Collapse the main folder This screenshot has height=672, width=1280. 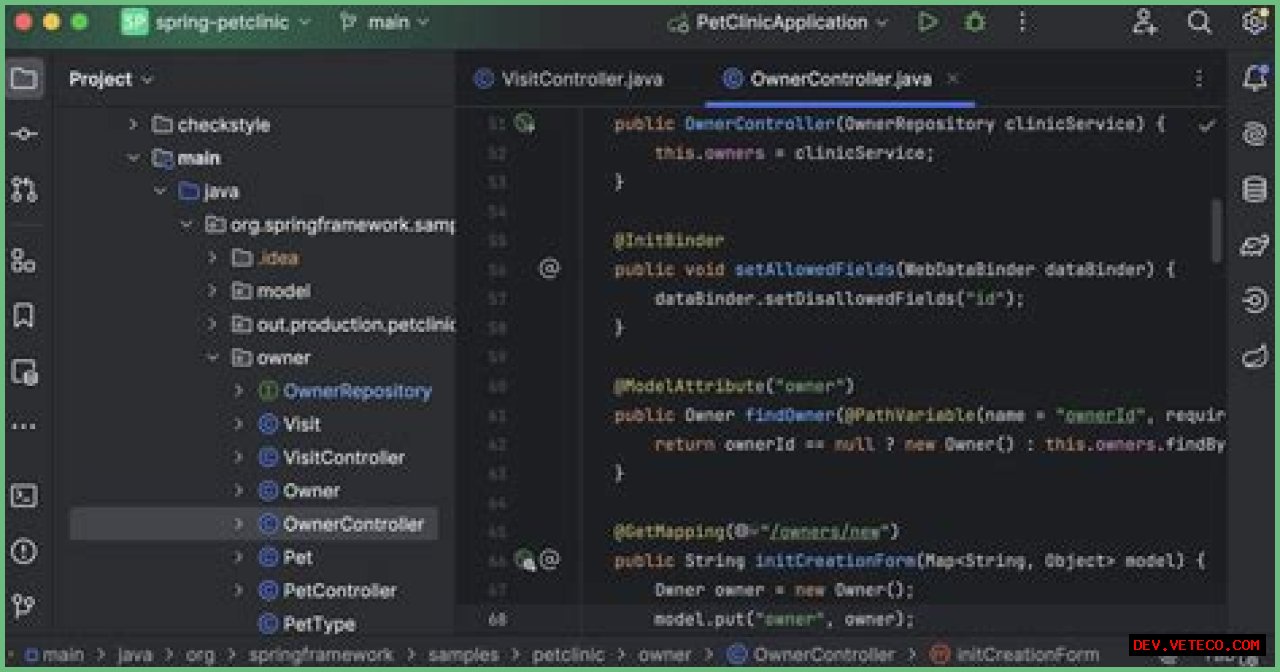coord(133,158)
